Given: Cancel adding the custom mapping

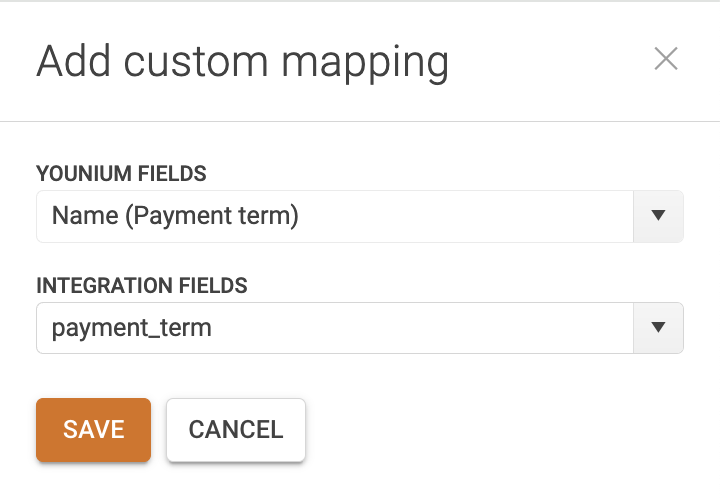Looking at the screenshot, I should pos(236,430).
